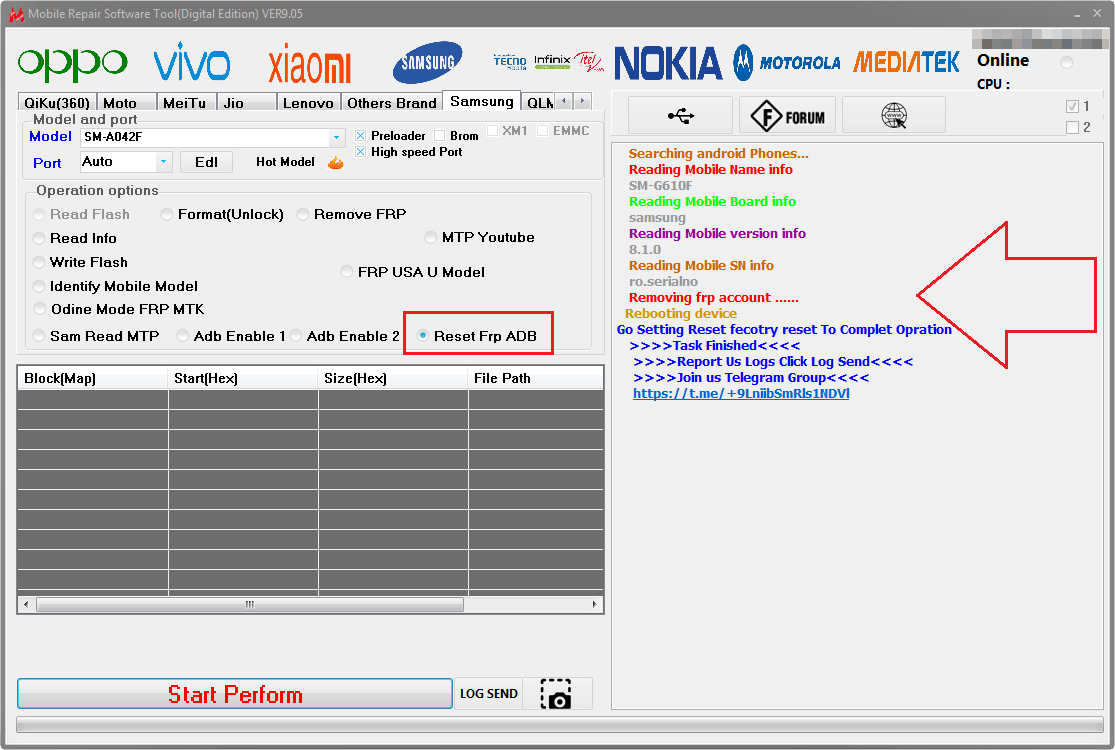Click the Tecno brand logo
The image size is (1115, 750).
[x=510, y=62]
